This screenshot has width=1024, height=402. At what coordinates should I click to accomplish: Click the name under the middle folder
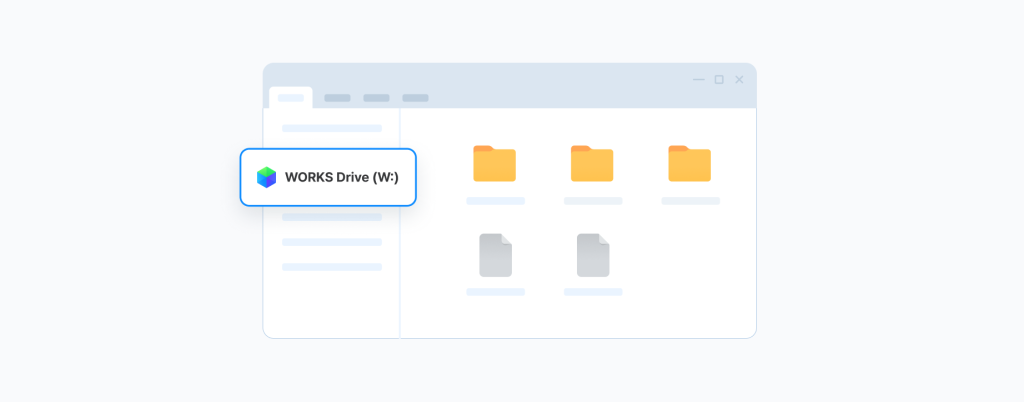click(x=592, y=201)
